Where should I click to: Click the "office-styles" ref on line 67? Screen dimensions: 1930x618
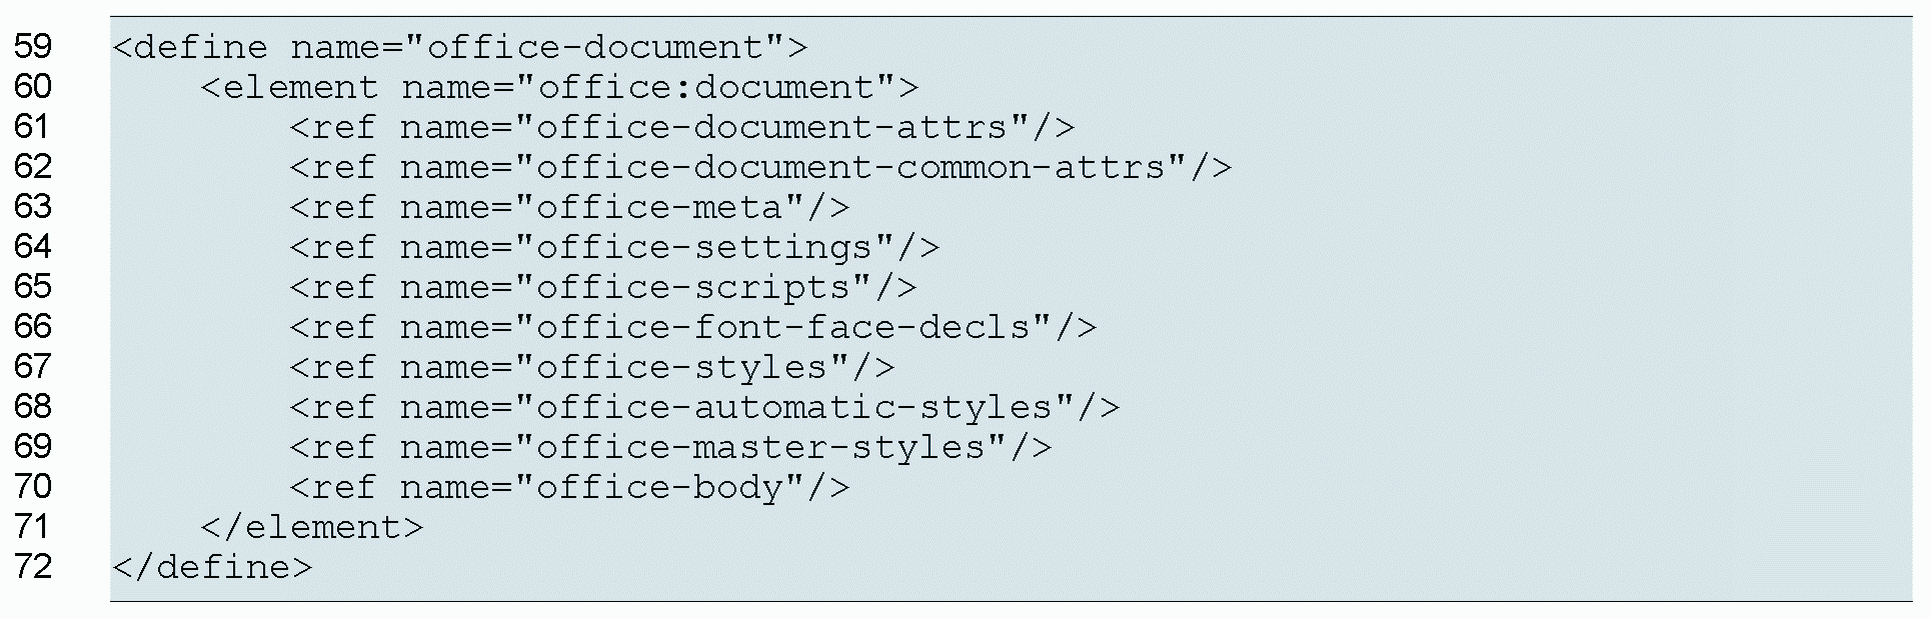tap(592, 367)
